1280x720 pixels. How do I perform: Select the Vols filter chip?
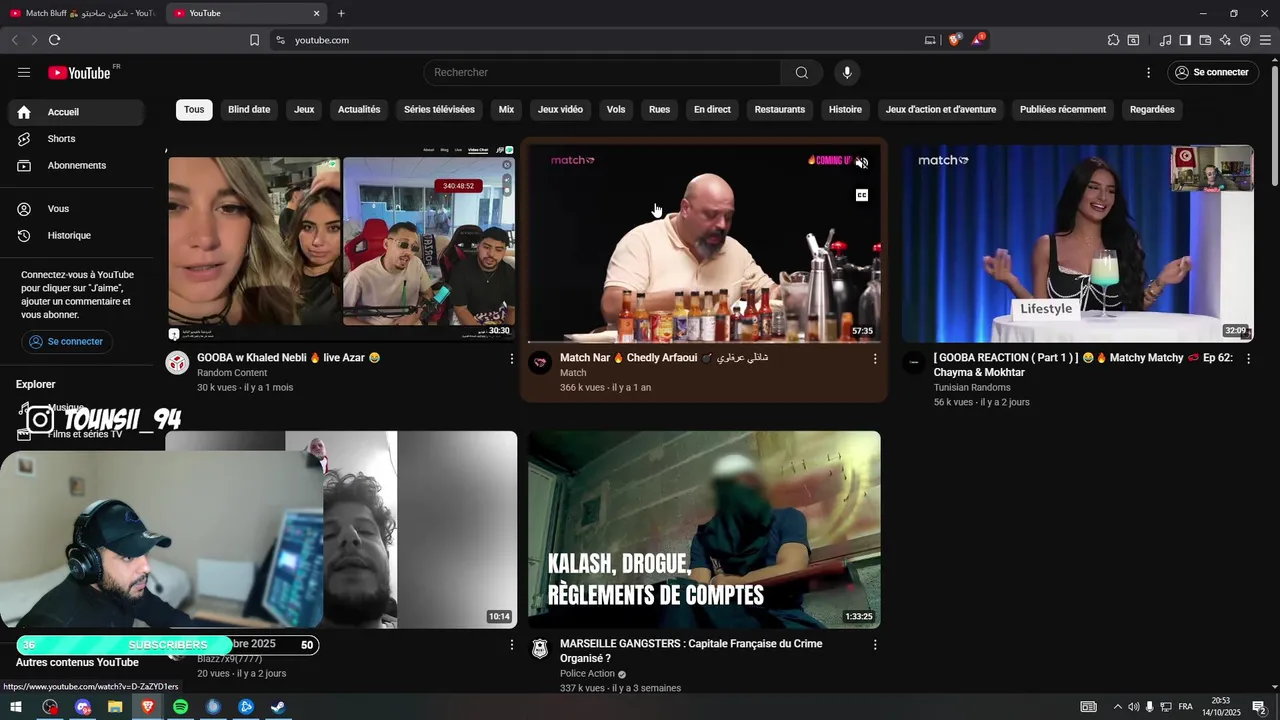tap(616, 109)
